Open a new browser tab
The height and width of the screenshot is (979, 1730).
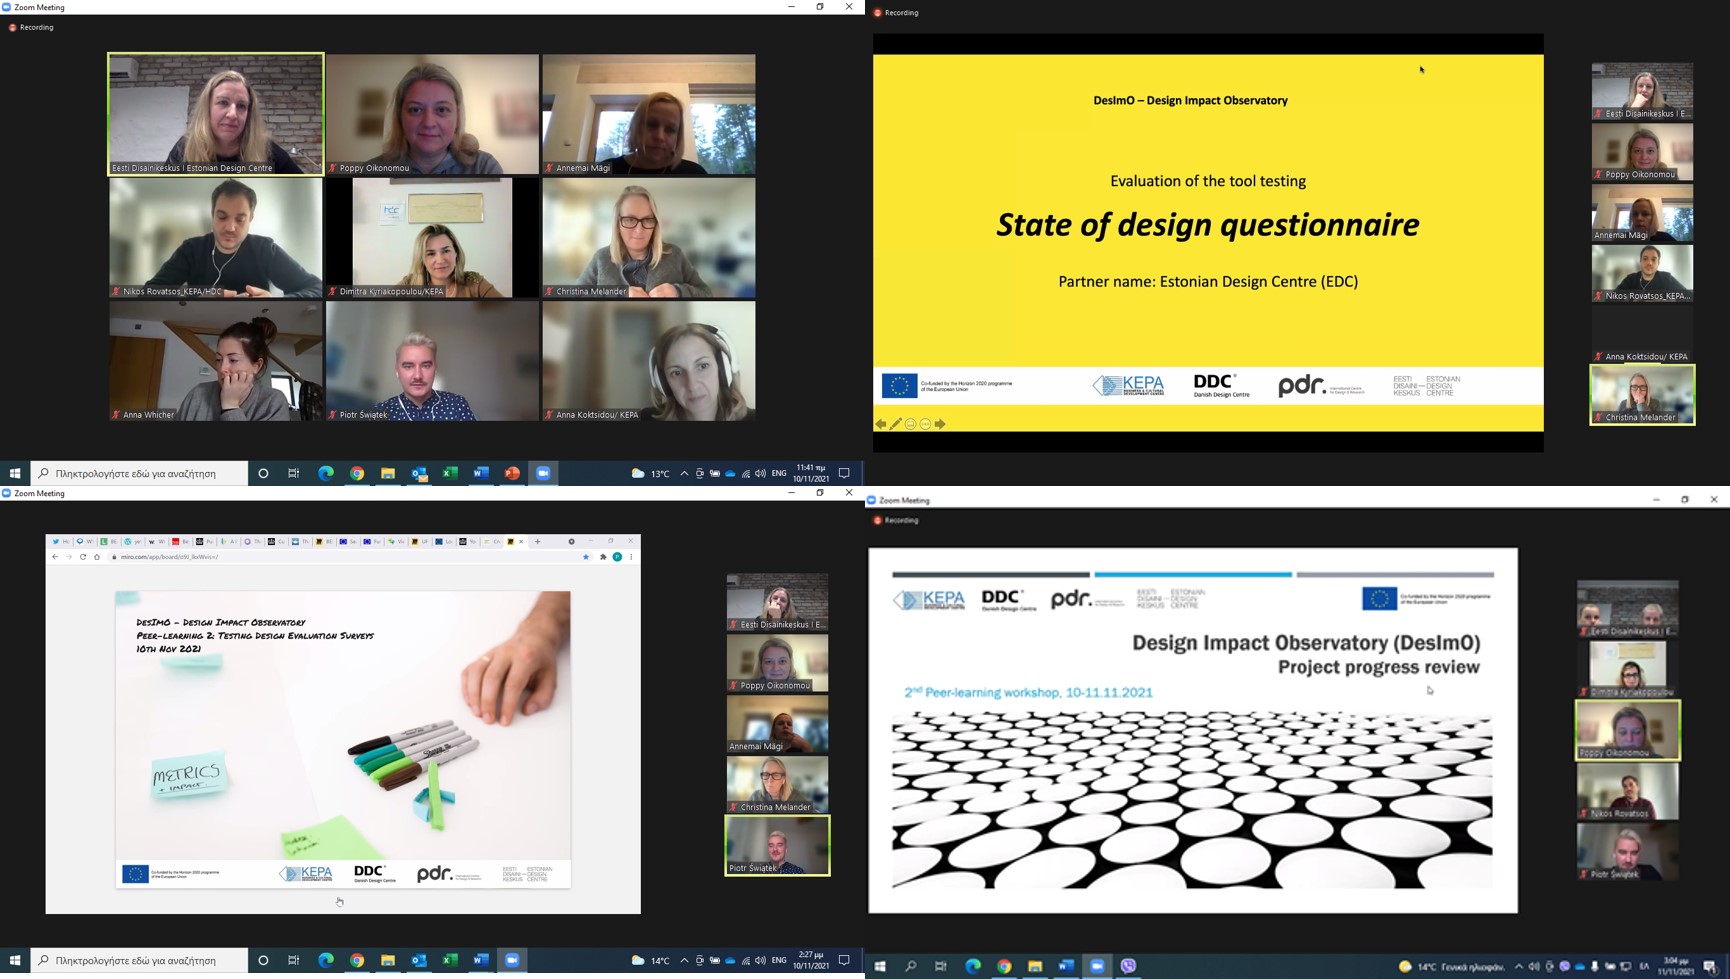click(537, 541)
